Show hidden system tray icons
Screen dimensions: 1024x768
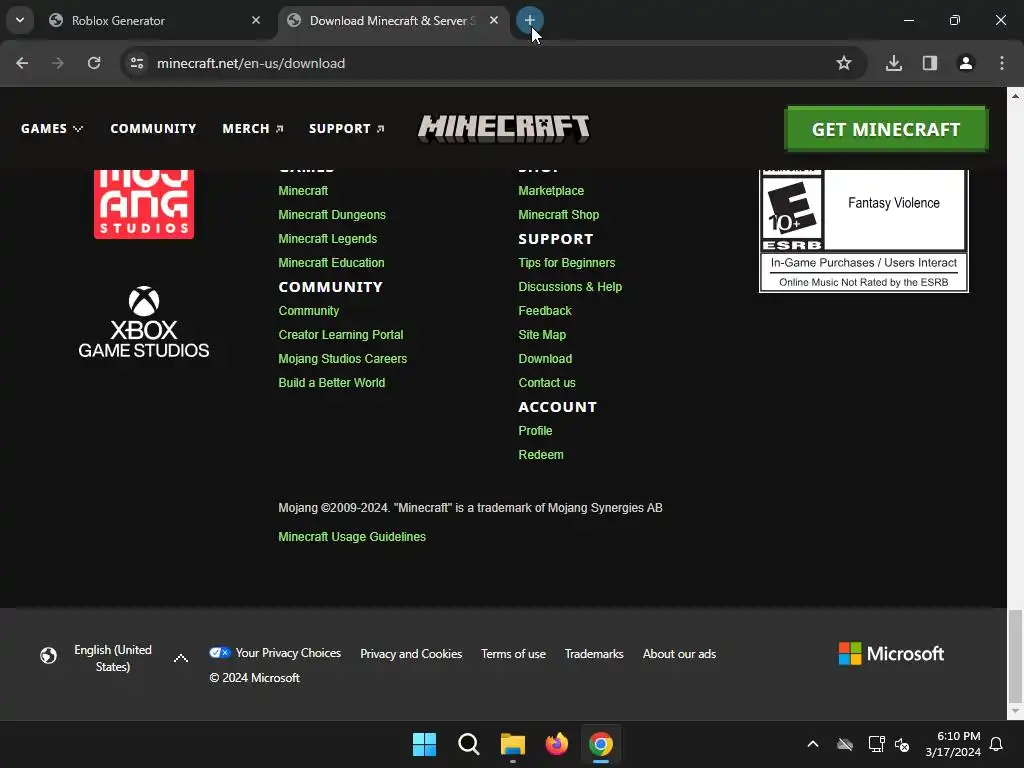pos(813,744)
